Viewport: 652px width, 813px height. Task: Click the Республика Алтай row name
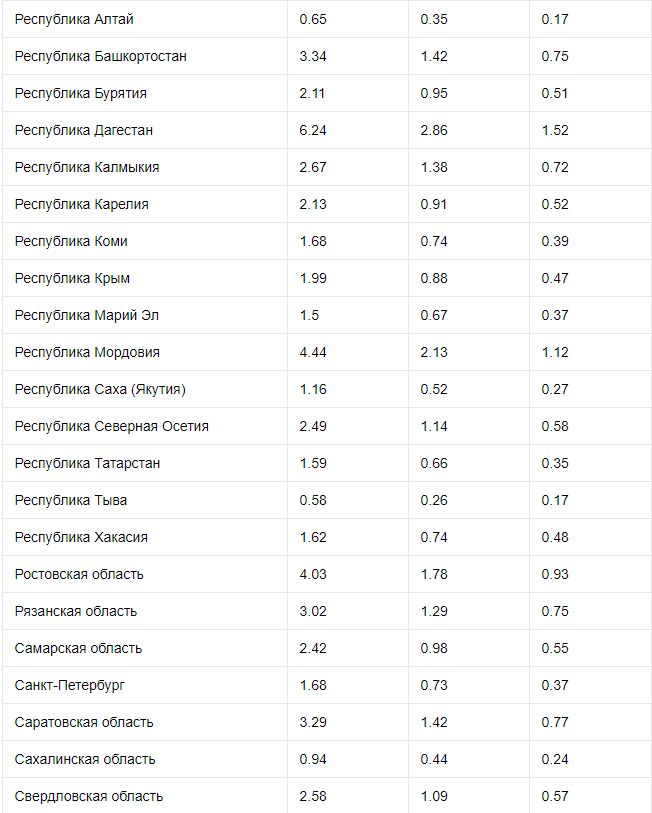point(74,19)
